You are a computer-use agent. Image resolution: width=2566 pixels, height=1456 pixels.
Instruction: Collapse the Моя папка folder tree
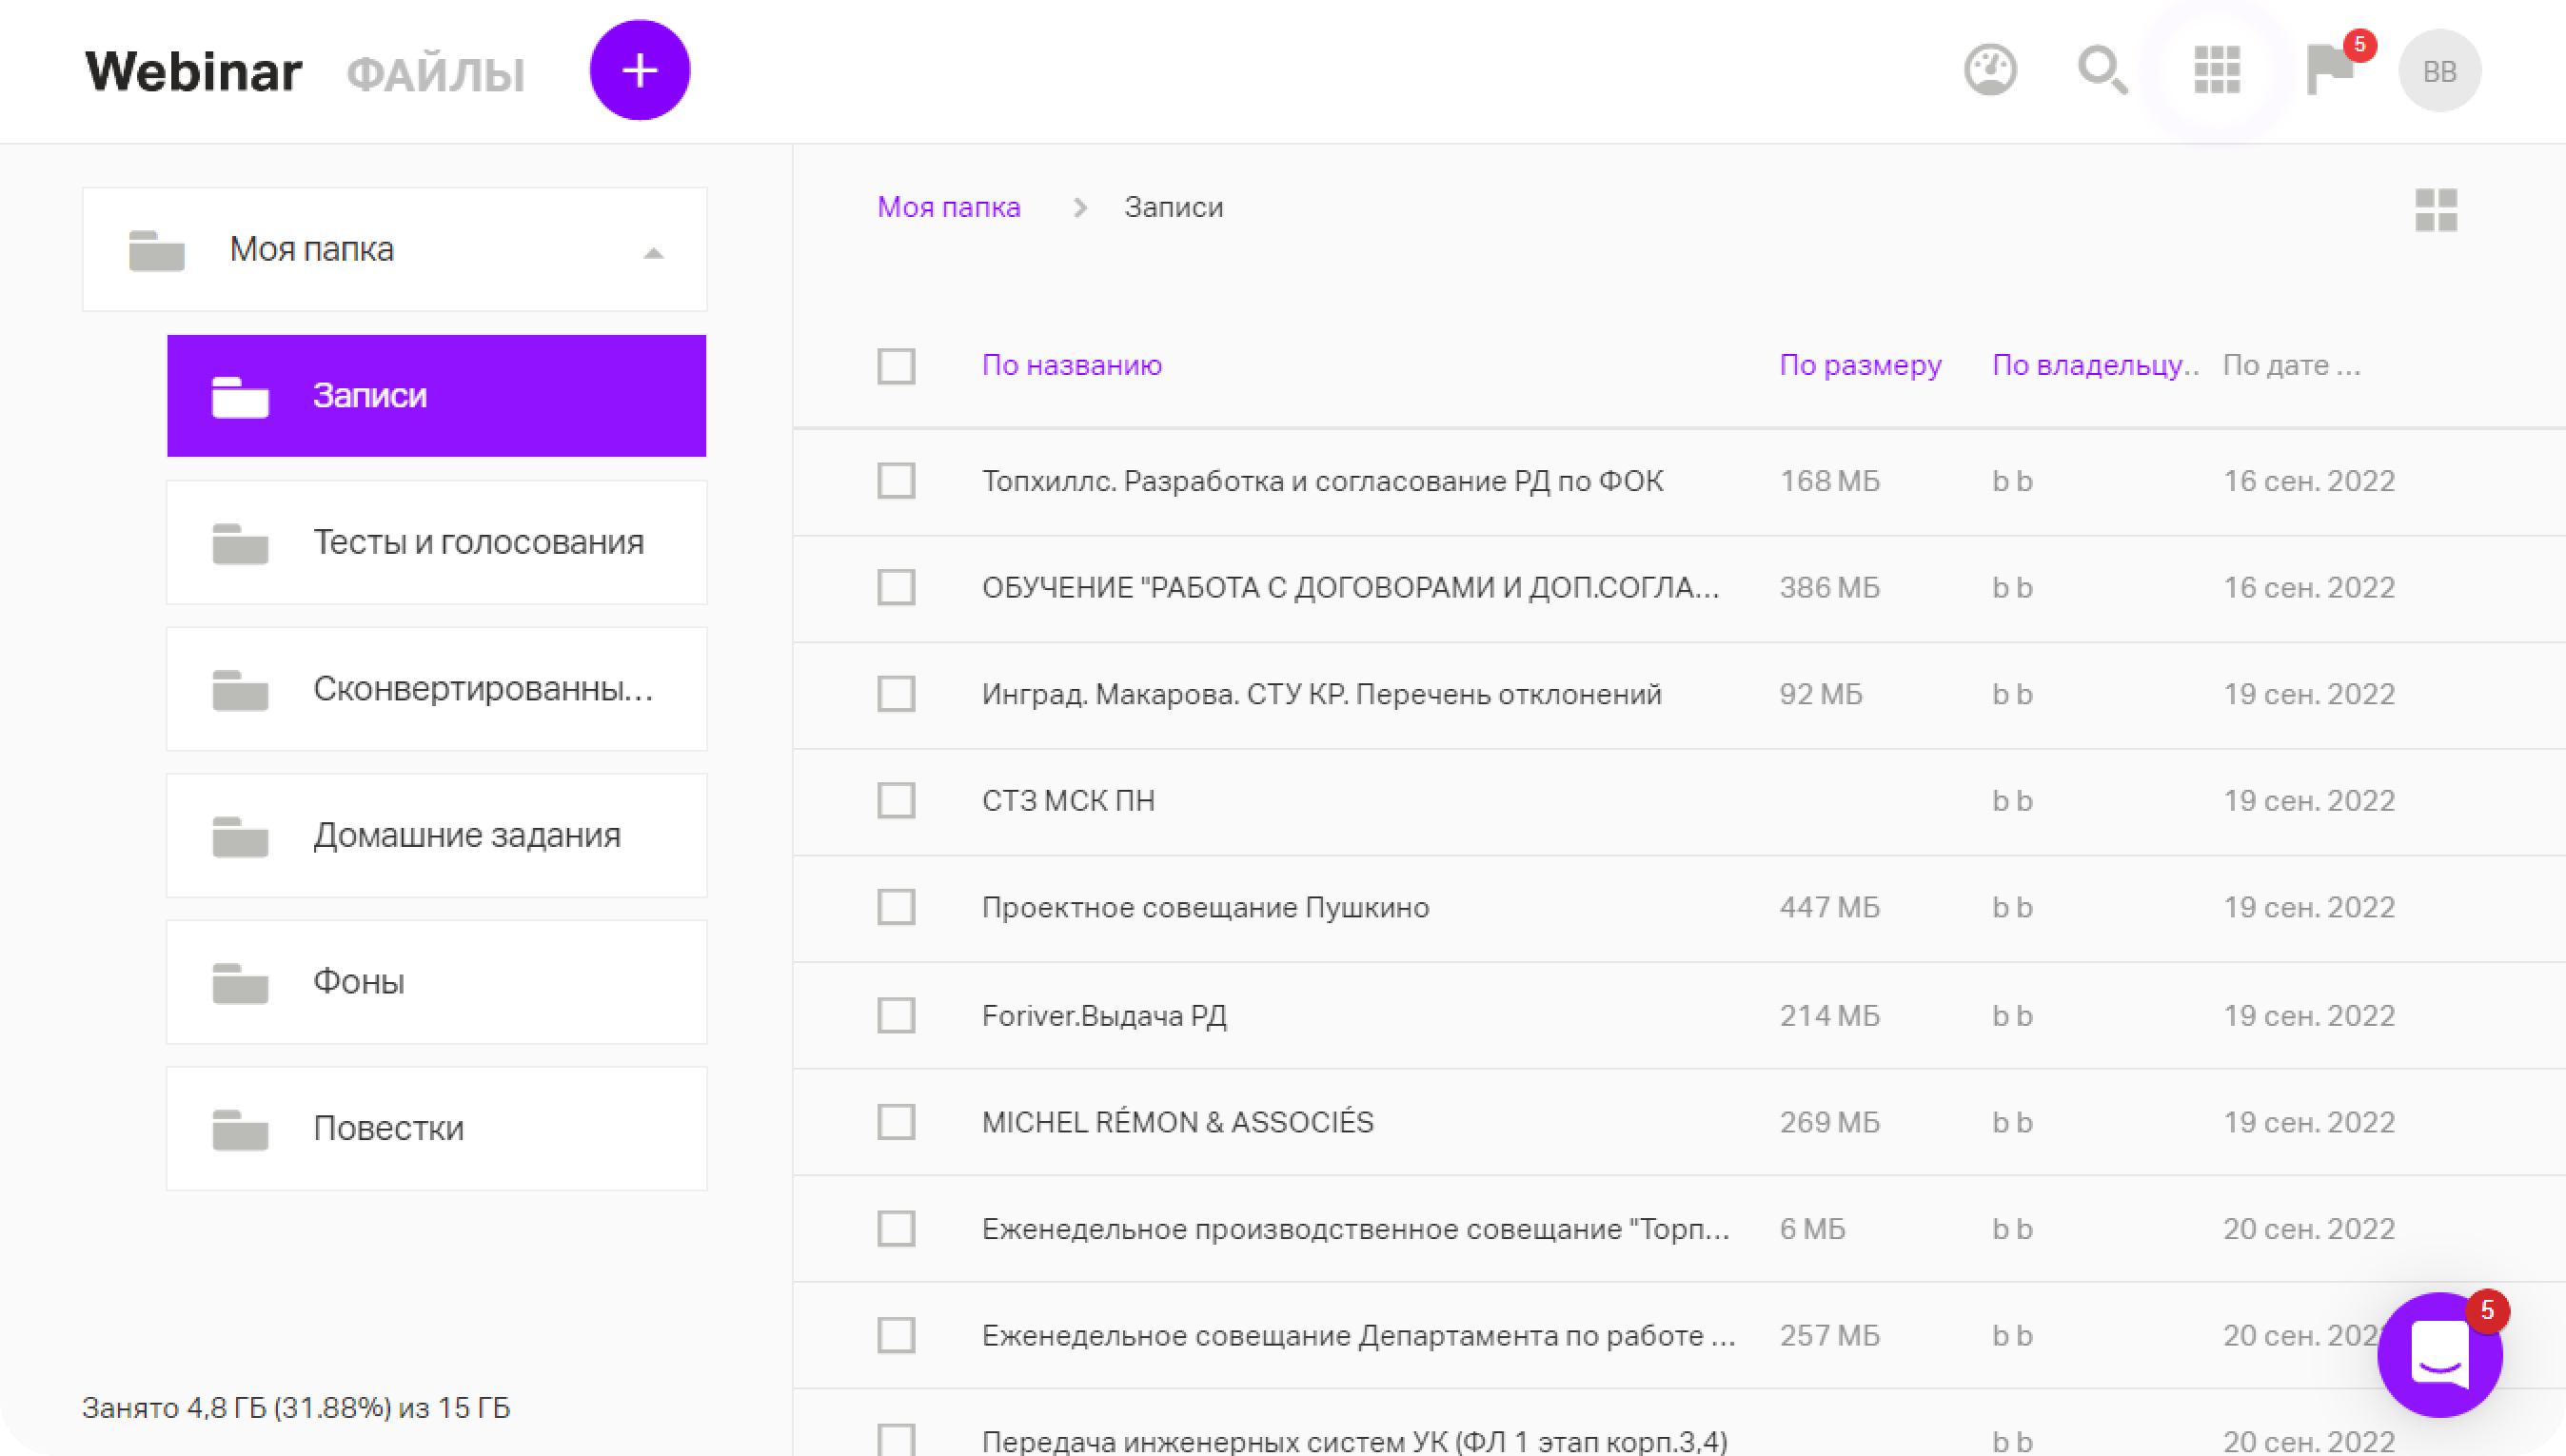pyautogui.click(x=653, y=253)
